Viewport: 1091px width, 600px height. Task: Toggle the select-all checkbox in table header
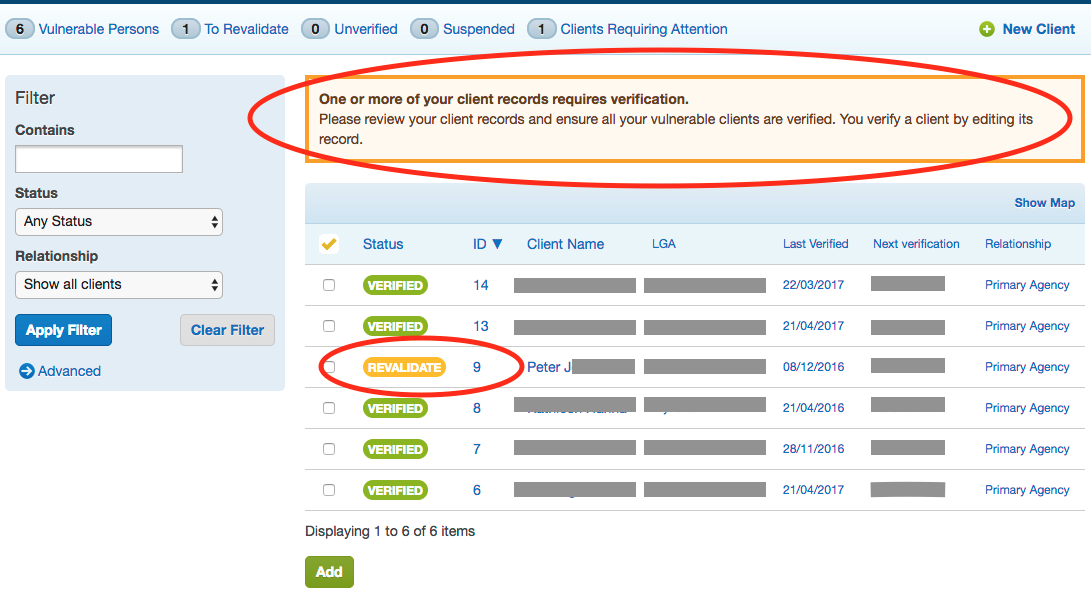point(328,244)
